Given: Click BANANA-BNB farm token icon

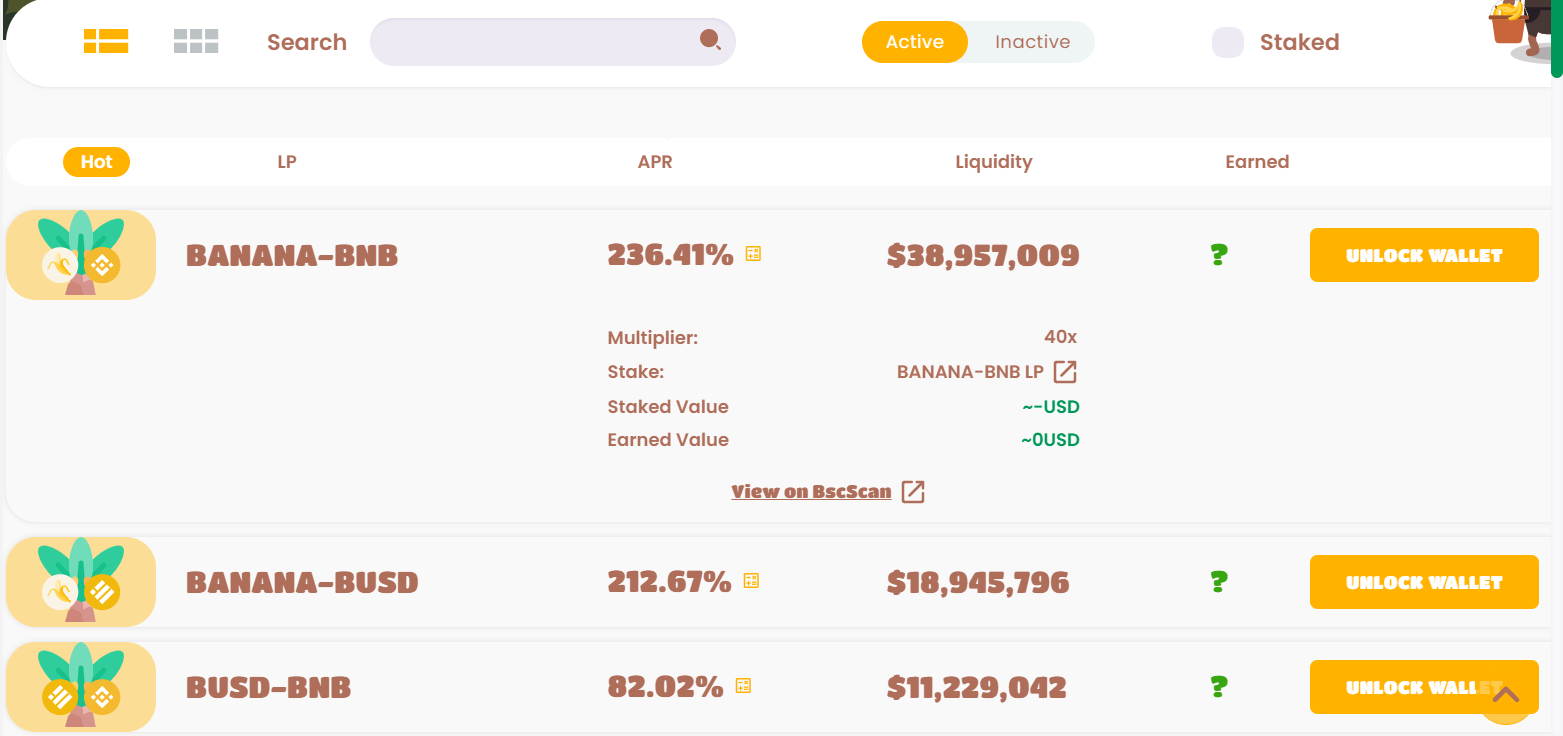Looking at the screenshot, I should click(x=81, y=254).
